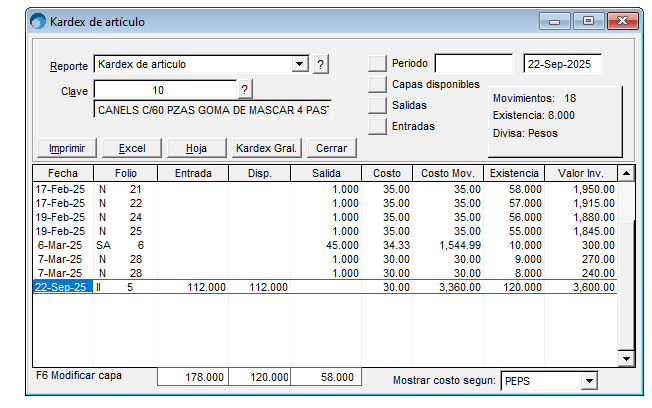Toggle the Periodo checkbox
This screenshot has width=652, height=408.
pyautogui.click(x=376, y=64)
